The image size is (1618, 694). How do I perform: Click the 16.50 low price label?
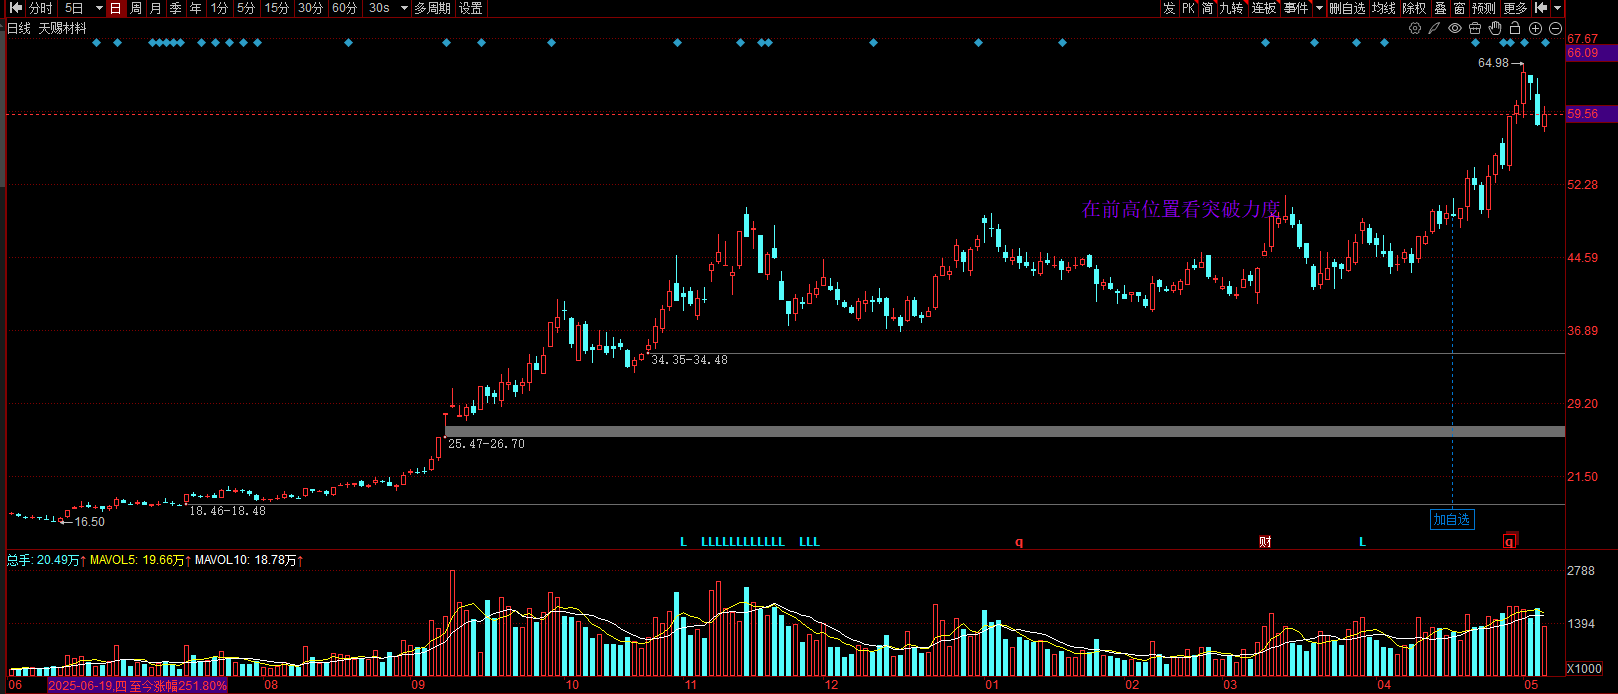(x=90, y=522)
